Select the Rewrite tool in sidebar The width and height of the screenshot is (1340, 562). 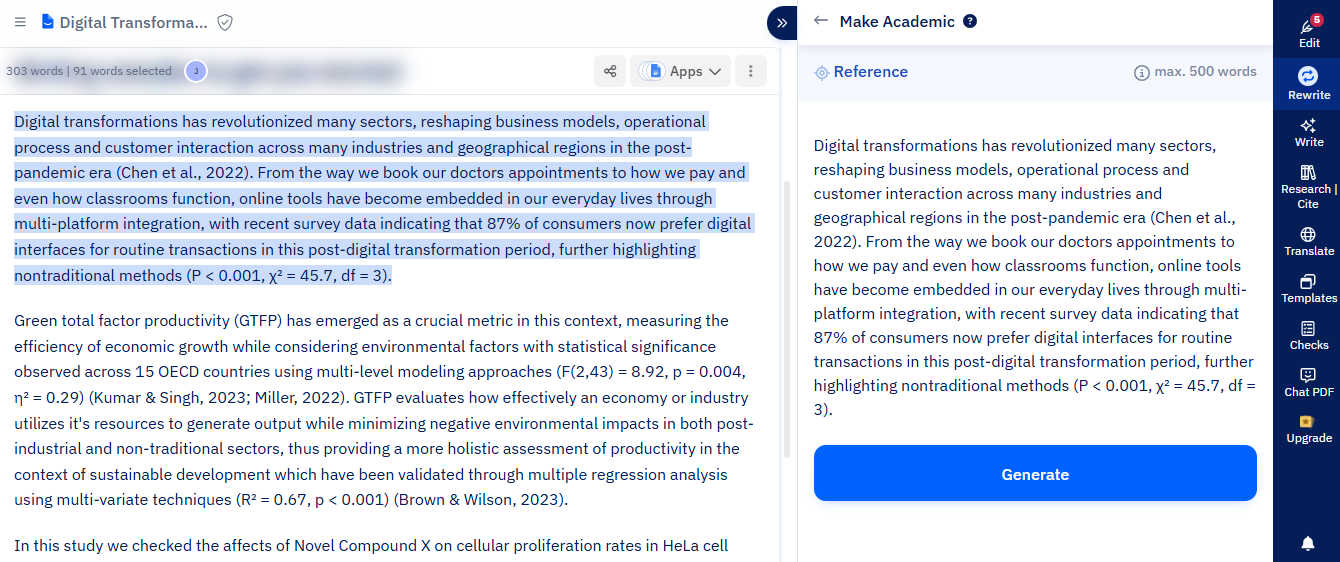tap(1308, 83)
